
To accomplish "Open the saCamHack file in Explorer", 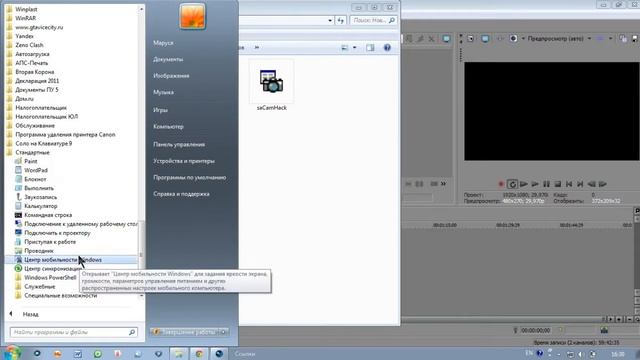I will pos(271,86).
